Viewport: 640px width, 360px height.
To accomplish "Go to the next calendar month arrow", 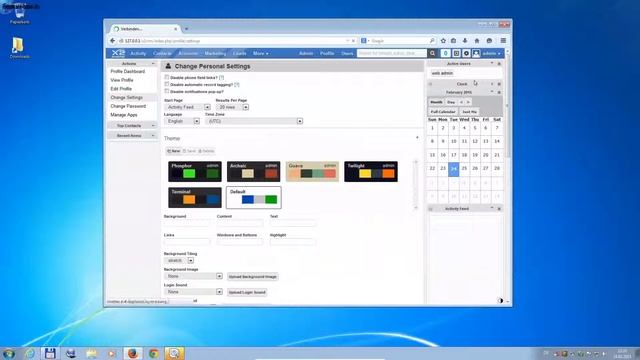I will [x=468, y=102].
